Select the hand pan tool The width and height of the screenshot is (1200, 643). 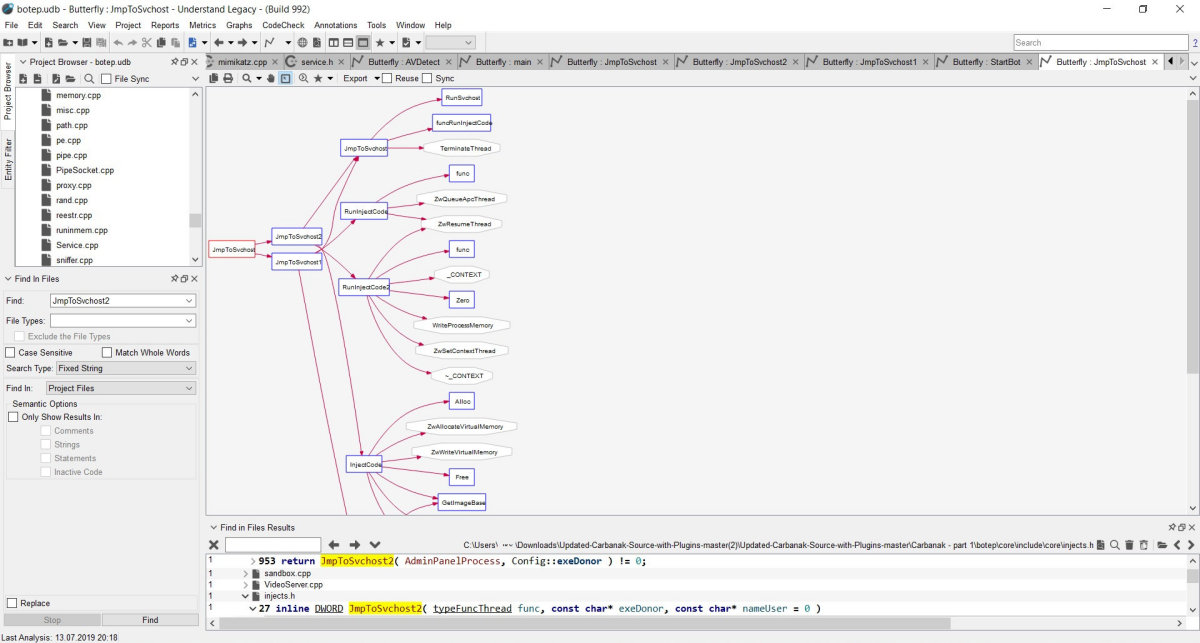270,78
